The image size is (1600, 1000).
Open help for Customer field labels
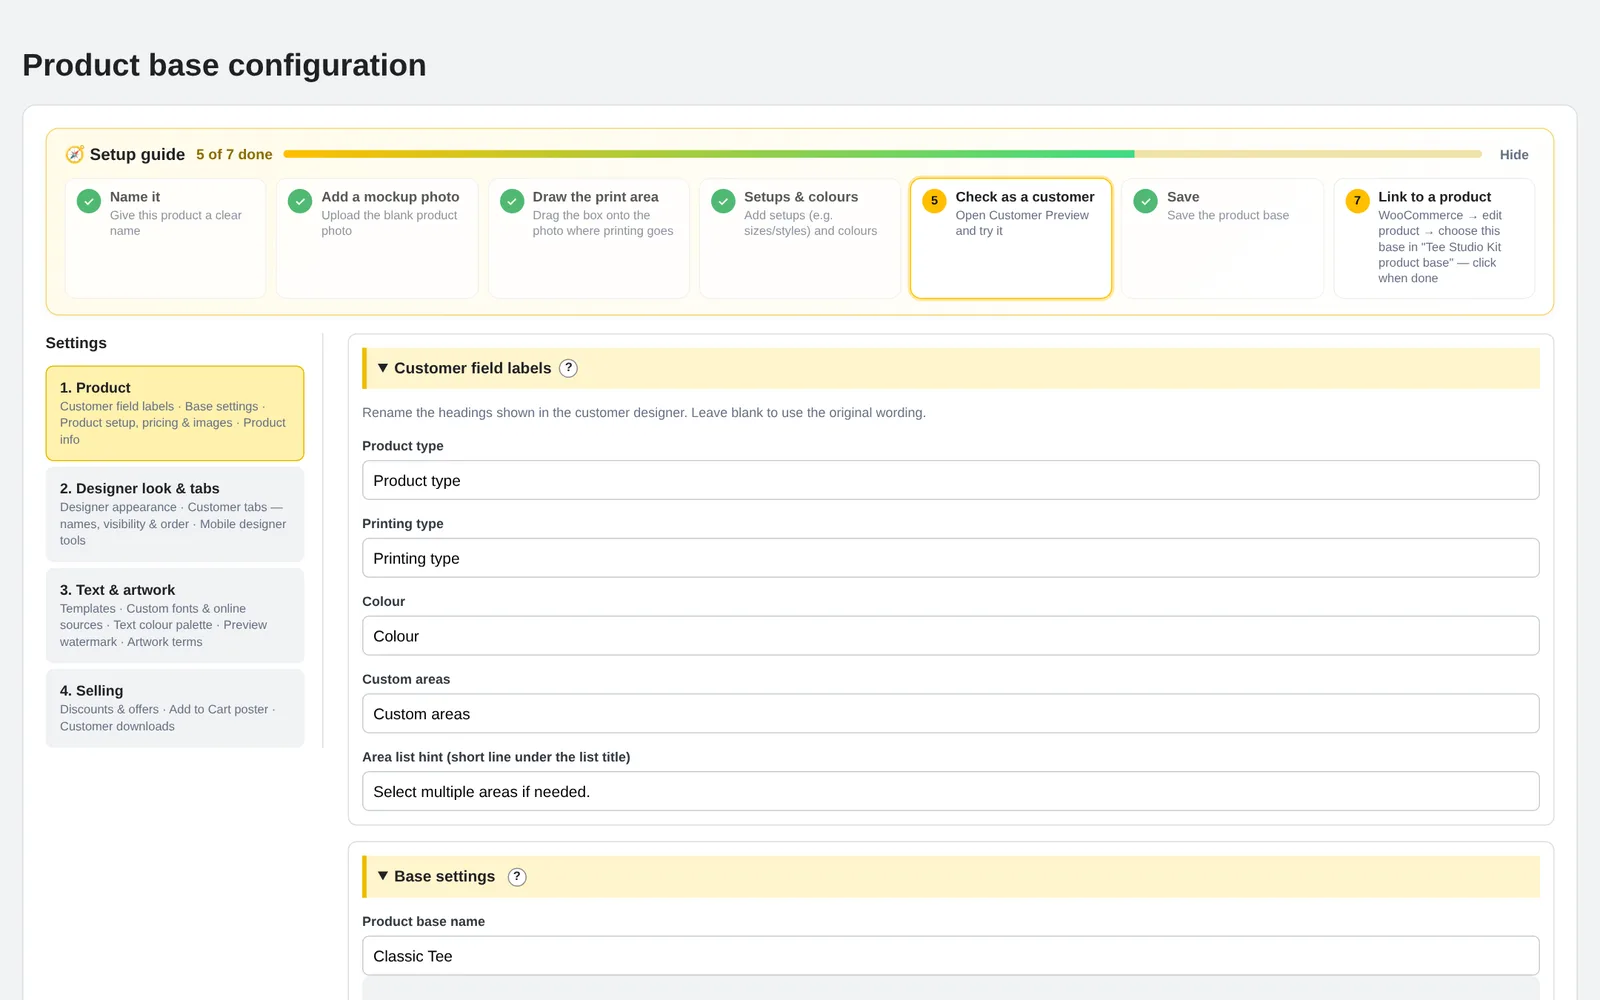pyautogui.click(x=568, y=368)
